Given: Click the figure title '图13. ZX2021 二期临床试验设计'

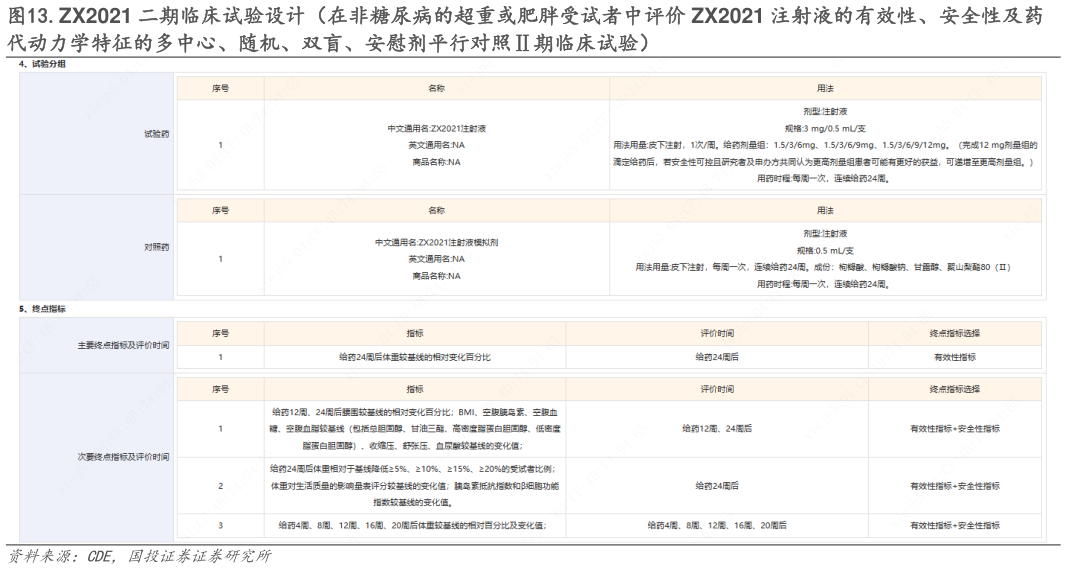Looking at the screenshot, I should 154,15.
